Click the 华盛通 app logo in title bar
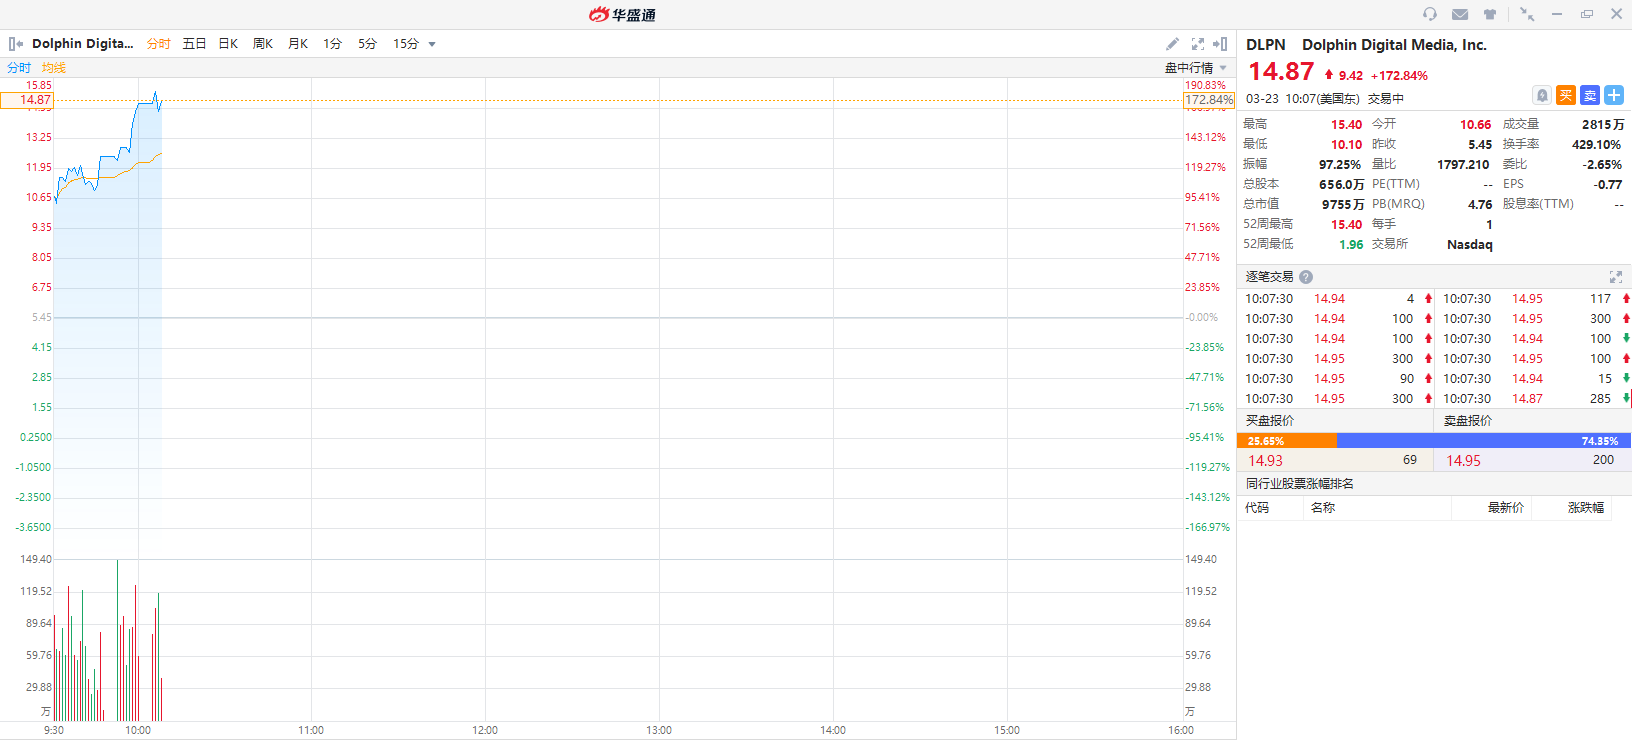This screenshot has height=740, width=1632. 622,14
